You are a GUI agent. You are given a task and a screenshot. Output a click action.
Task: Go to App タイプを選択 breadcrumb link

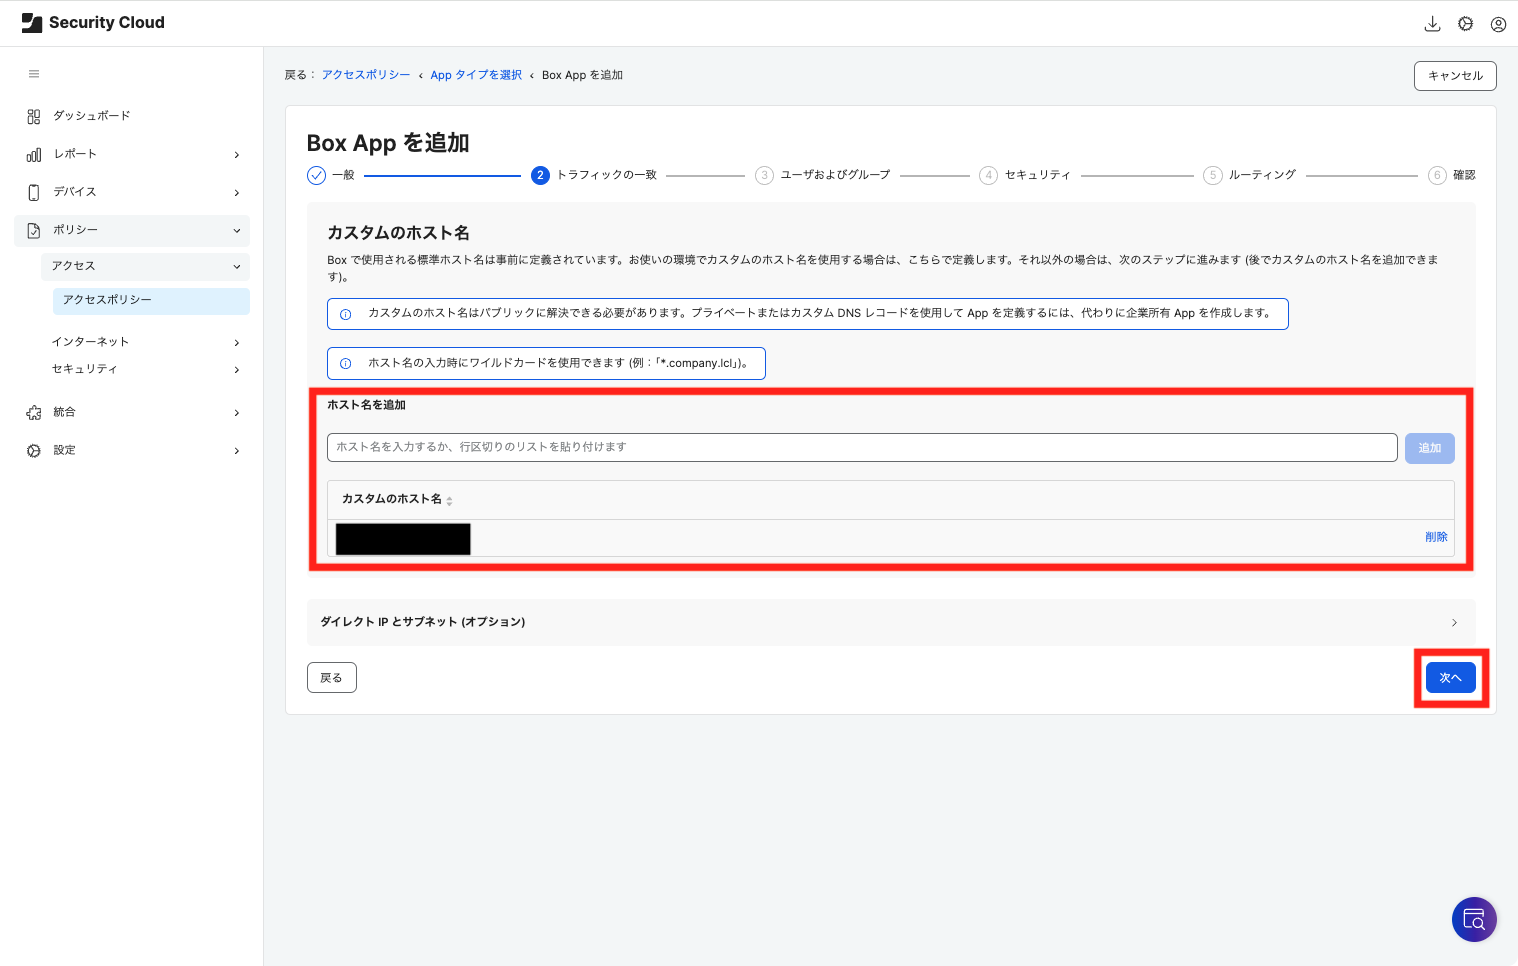(476, 75)
